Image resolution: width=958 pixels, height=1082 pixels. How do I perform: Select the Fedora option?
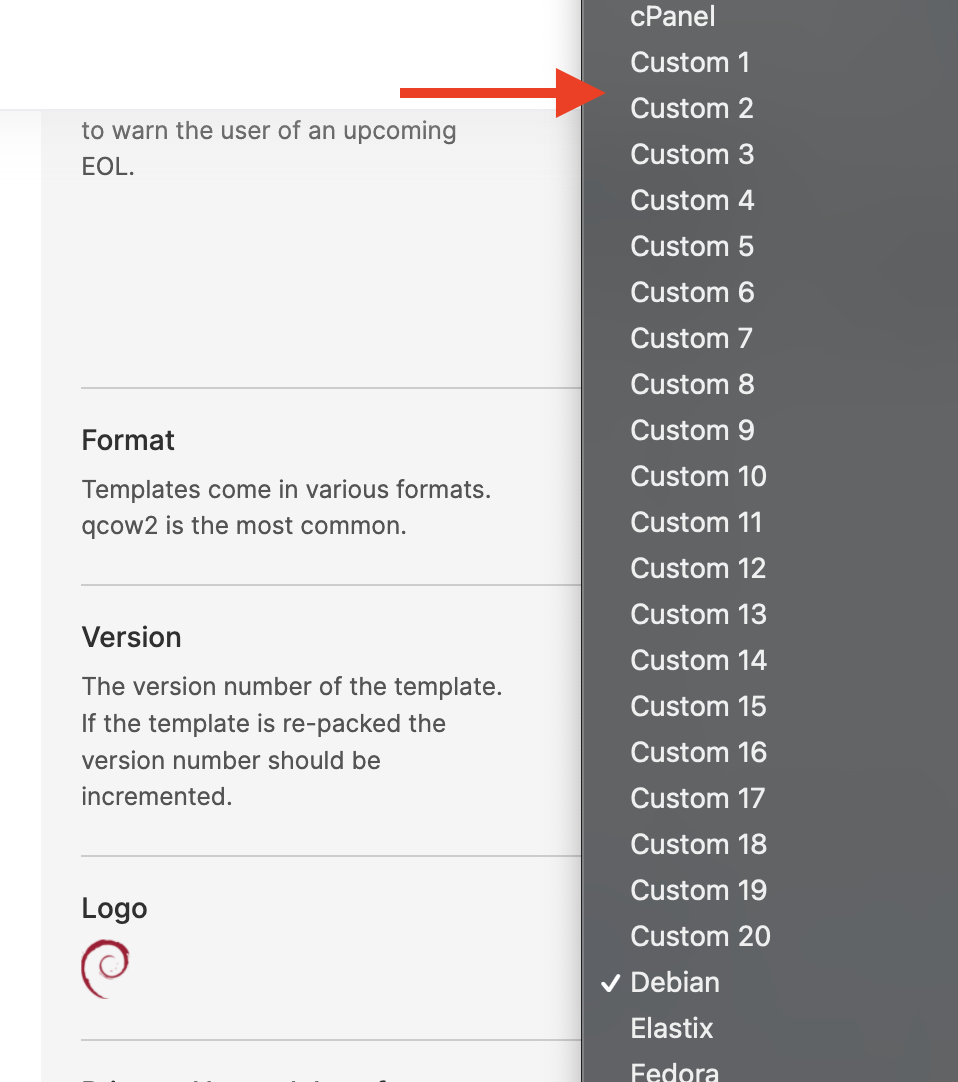tap(770, 1068)
